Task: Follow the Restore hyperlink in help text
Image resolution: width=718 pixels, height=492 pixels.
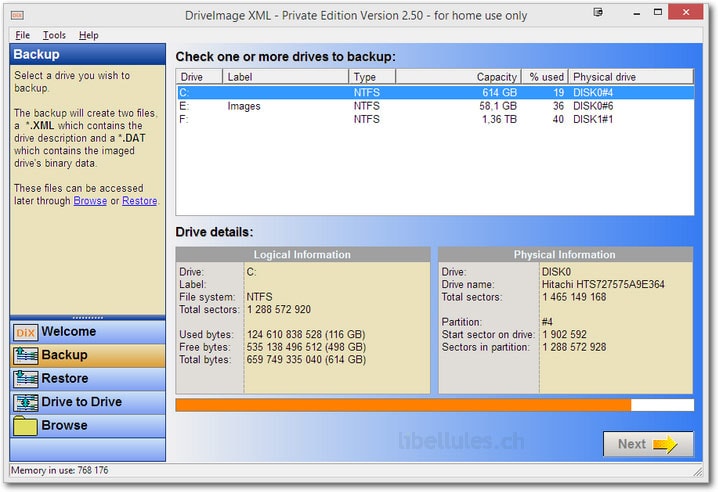Action: (140, 201)
